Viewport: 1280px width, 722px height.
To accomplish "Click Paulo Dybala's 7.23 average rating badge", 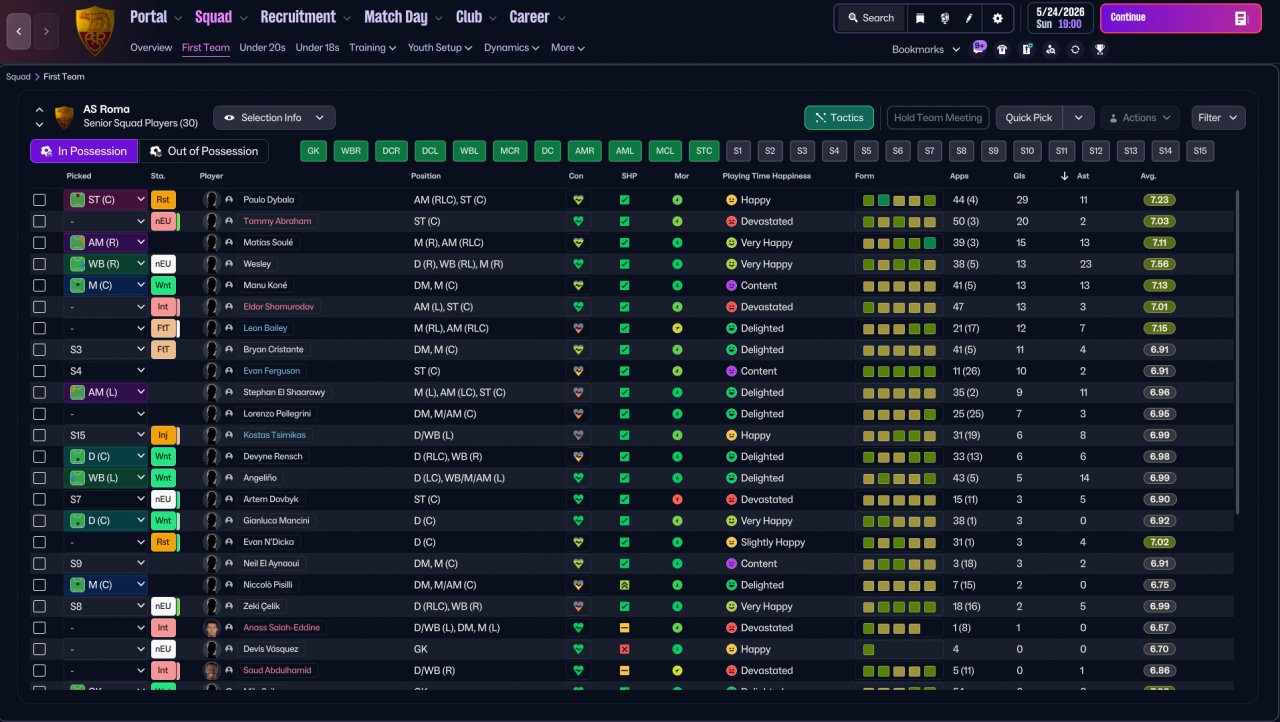I will click(1161, 200).
